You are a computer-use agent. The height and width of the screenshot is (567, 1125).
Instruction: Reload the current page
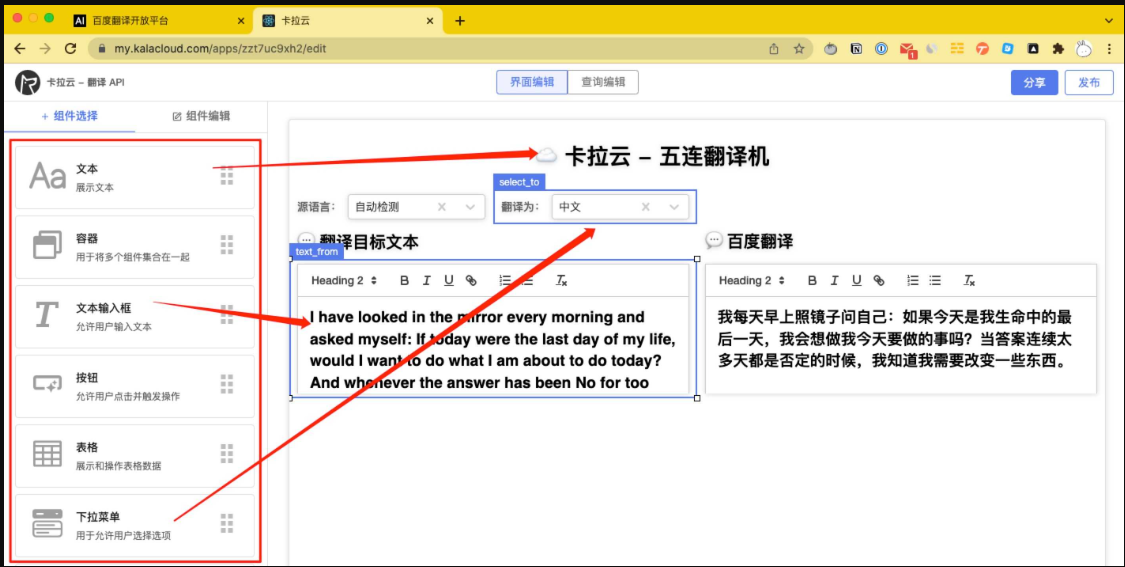[70, 49]
